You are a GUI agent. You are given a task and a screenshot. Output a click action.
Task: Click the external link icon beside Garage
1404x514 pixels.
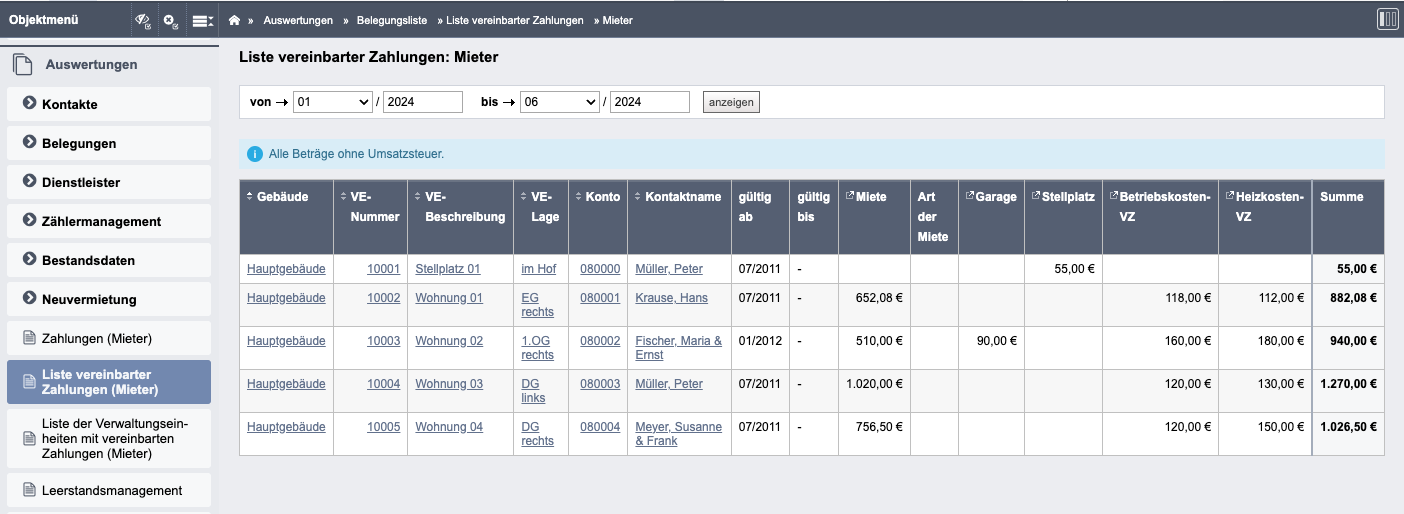pyautogui.click(x=969, y=196)
